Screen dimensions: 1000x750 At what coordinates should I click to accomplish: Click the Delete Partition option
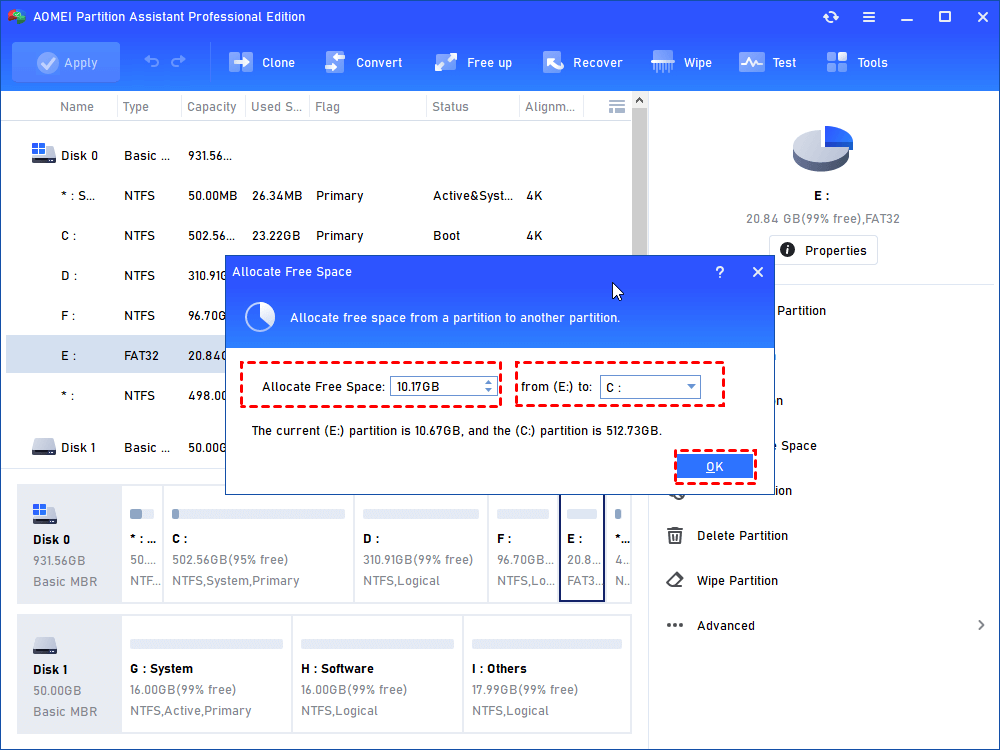pos(742,536)
